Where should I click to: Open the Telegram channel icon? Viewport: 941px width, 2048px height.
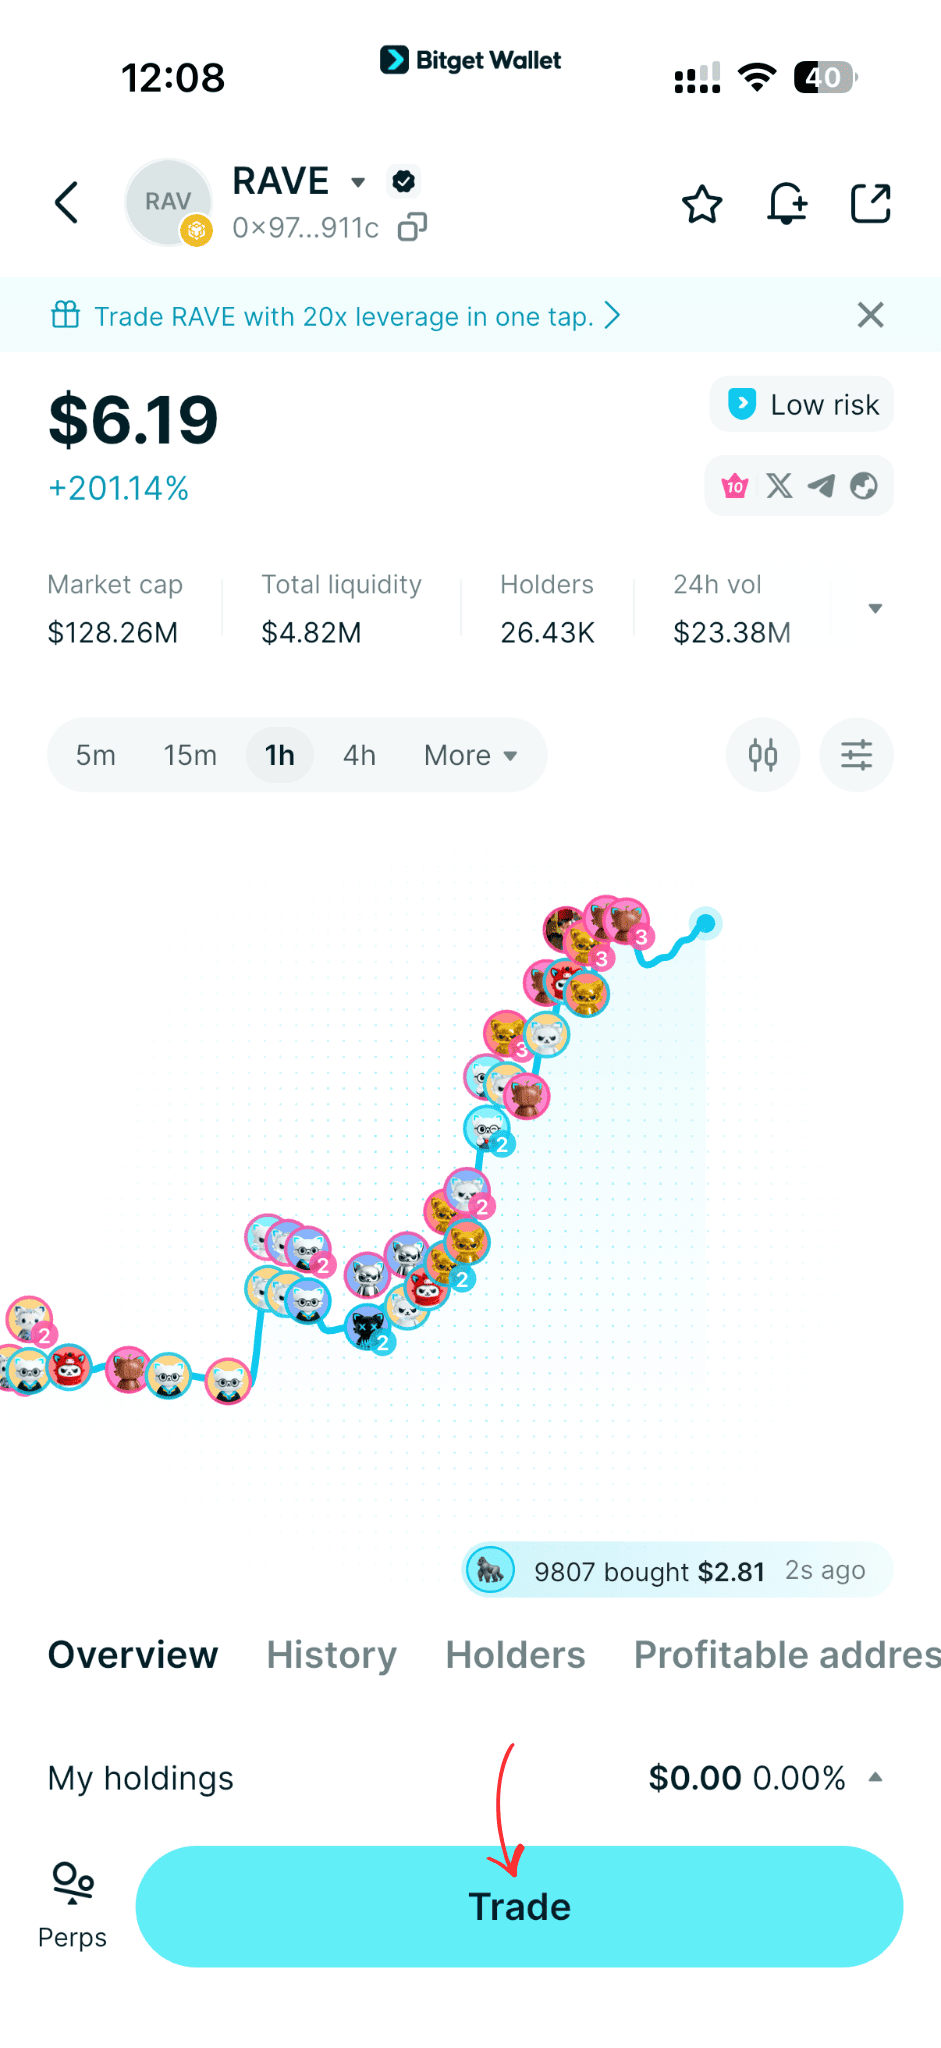[x=822, y=486]
